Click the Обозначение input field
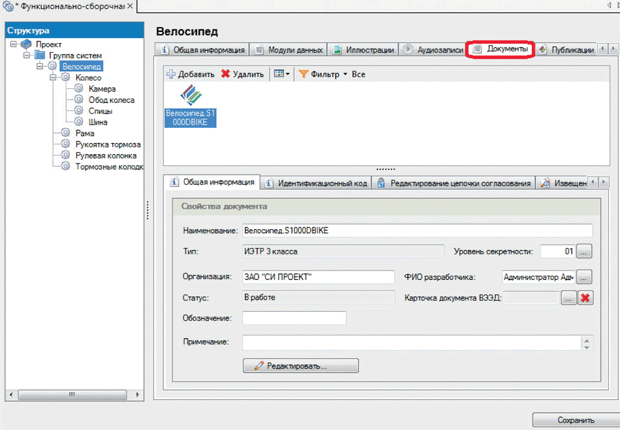The image size is (620, 430). [294, 318]
